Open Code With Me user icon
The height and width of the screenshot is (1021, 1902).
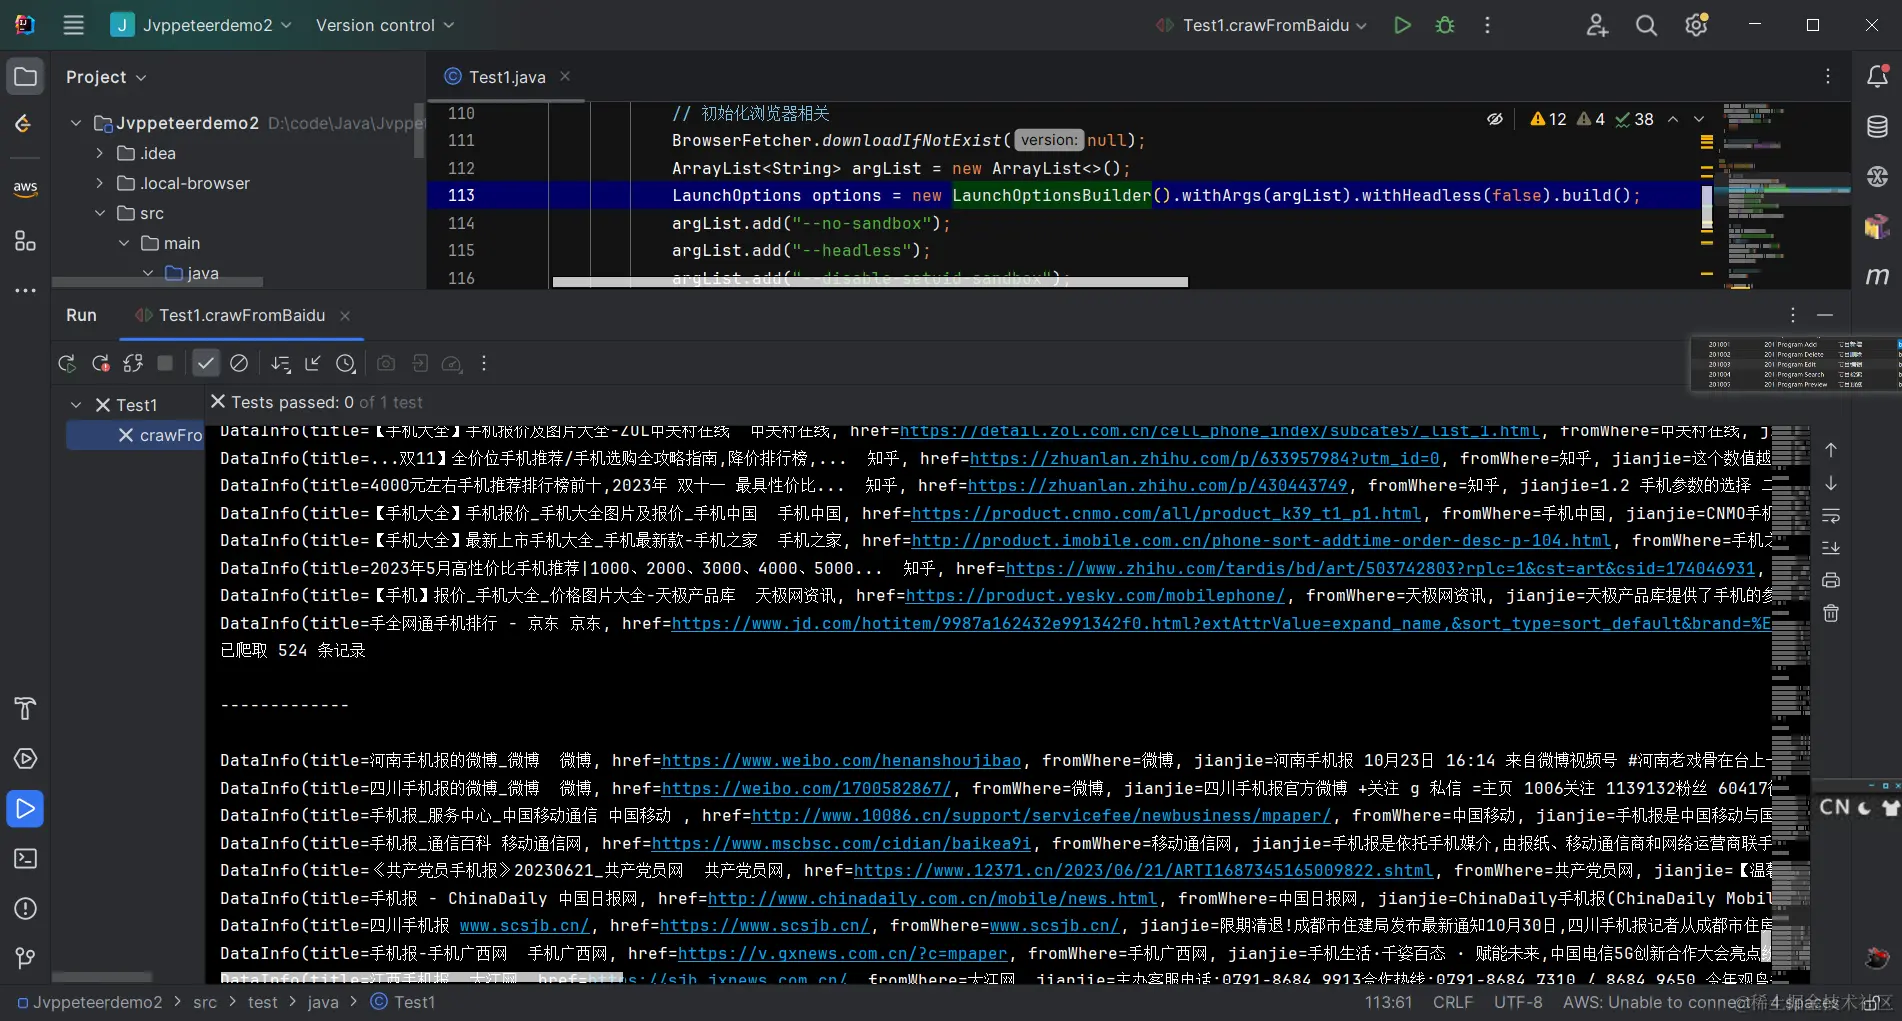click(x=1597, y=25)
